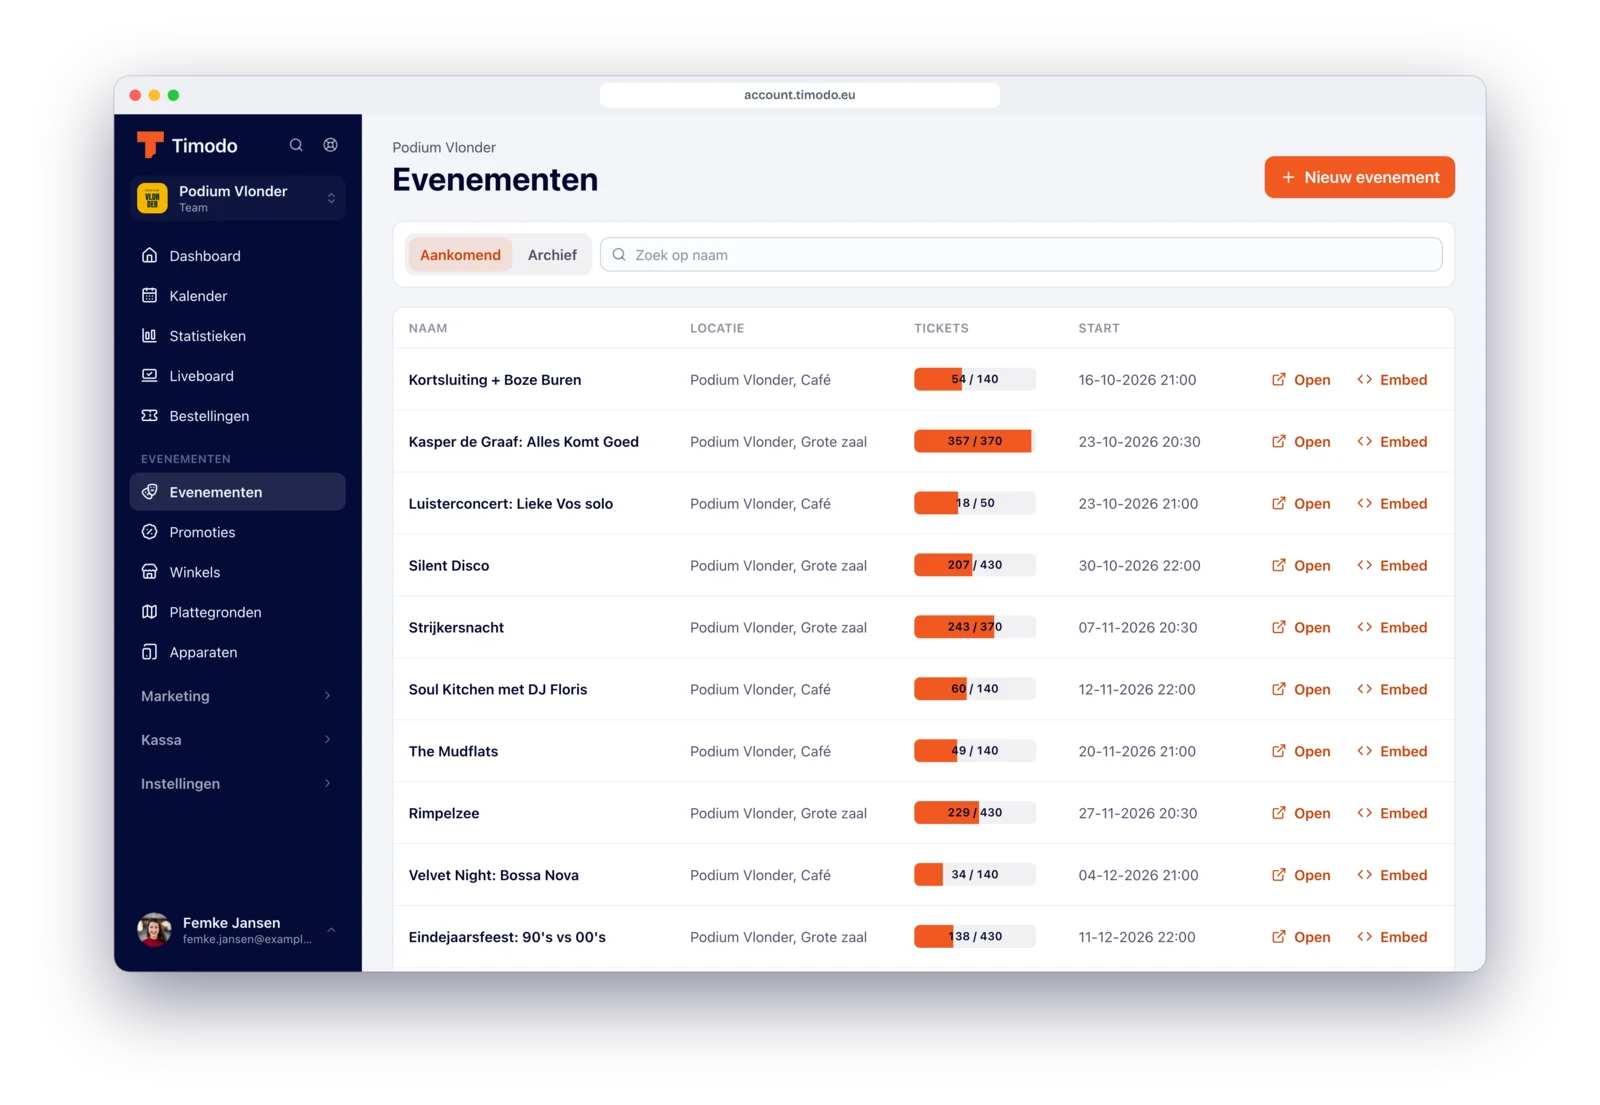Click Embed for Luisterconcert: Lieke Vos solo
This screenshot has height=1105, width=1600.
1392,504
